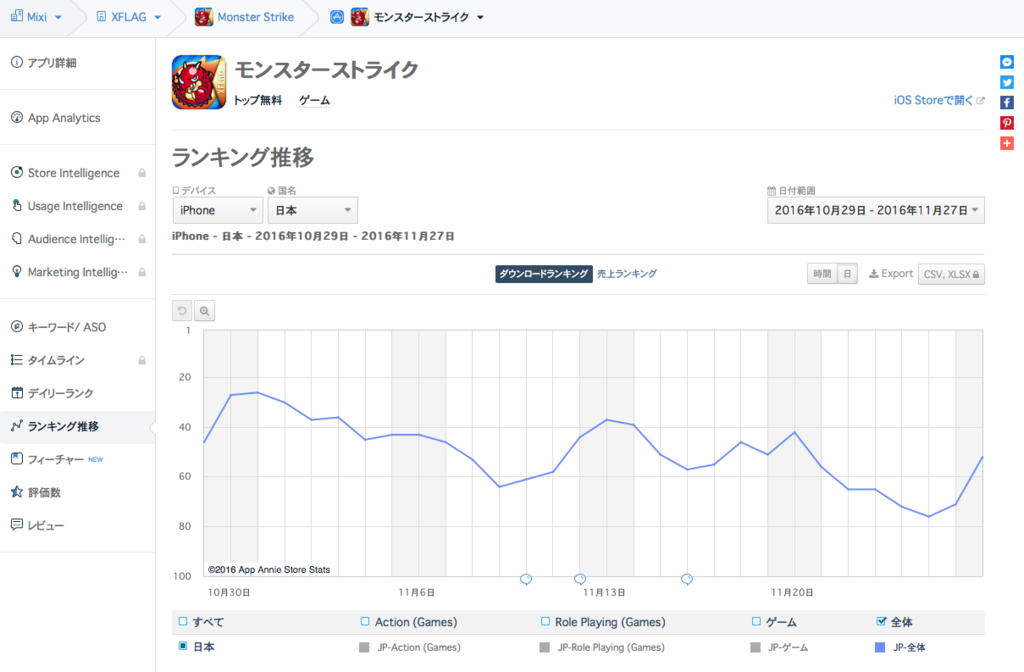Click the トップ無料 category link
Screen dimensions: 1024x672
pyautogui.click(x=258, y=100)
